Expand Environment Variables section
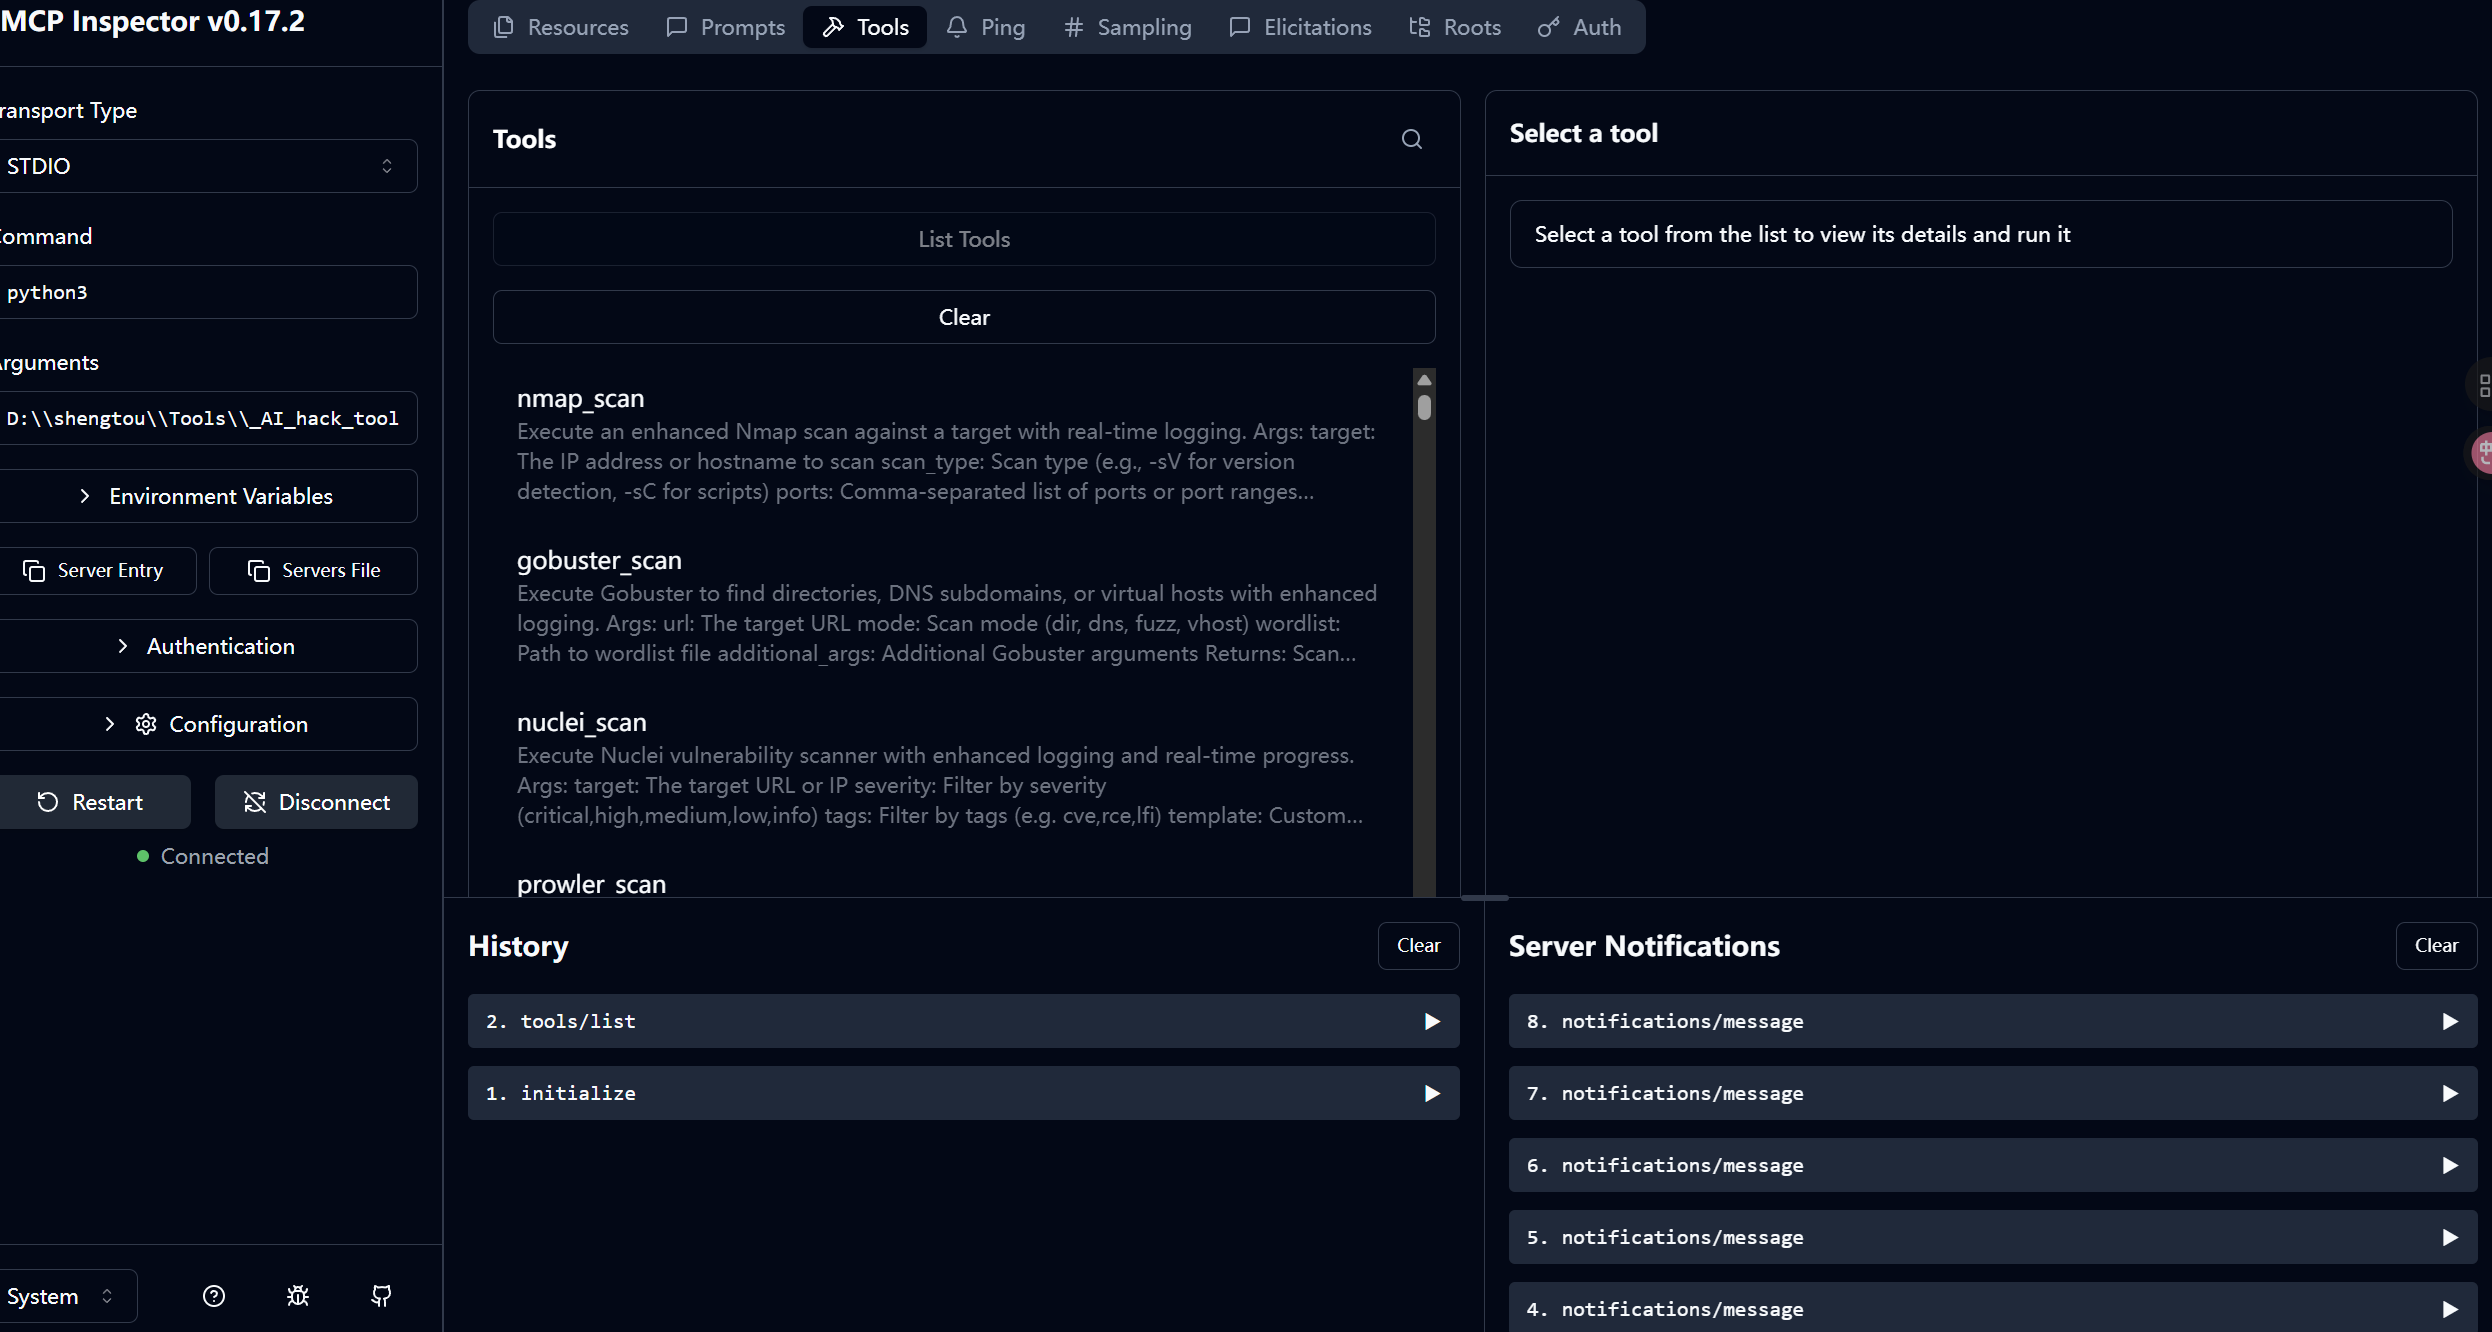The width and height of the screenshot is (2492, 1332). [205, 496]
